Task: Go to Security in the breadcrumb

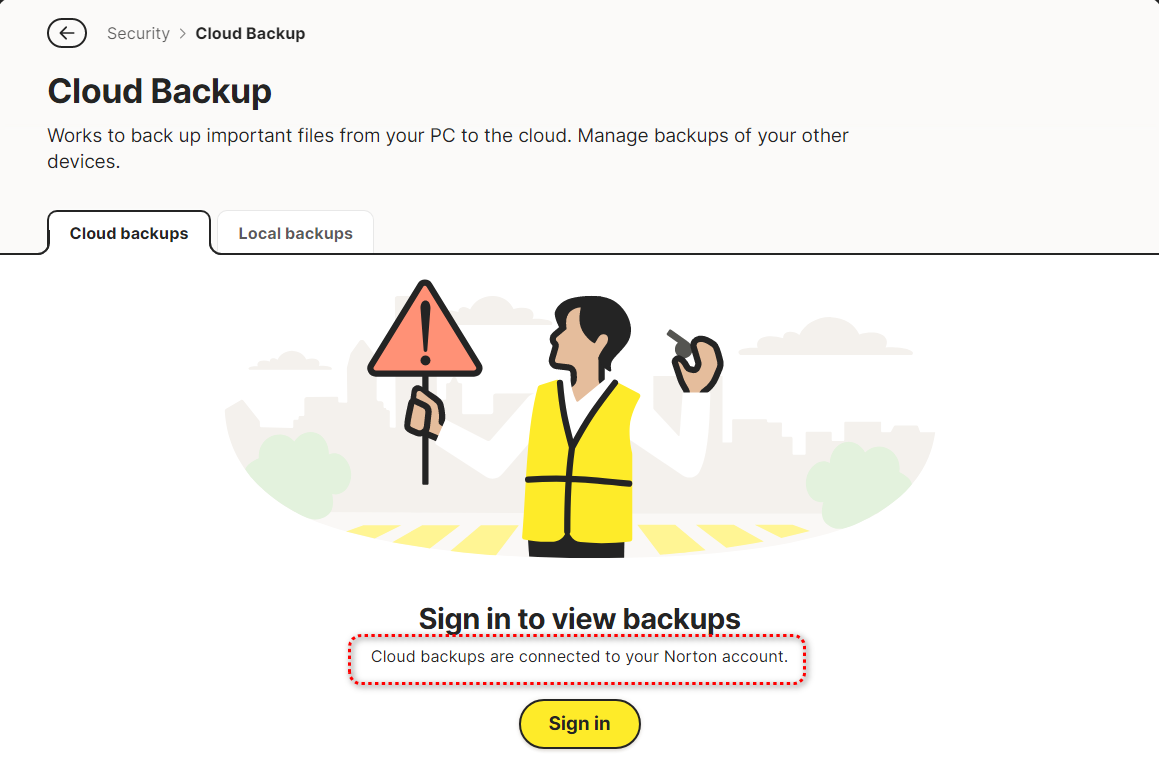Action: point(138,34)
